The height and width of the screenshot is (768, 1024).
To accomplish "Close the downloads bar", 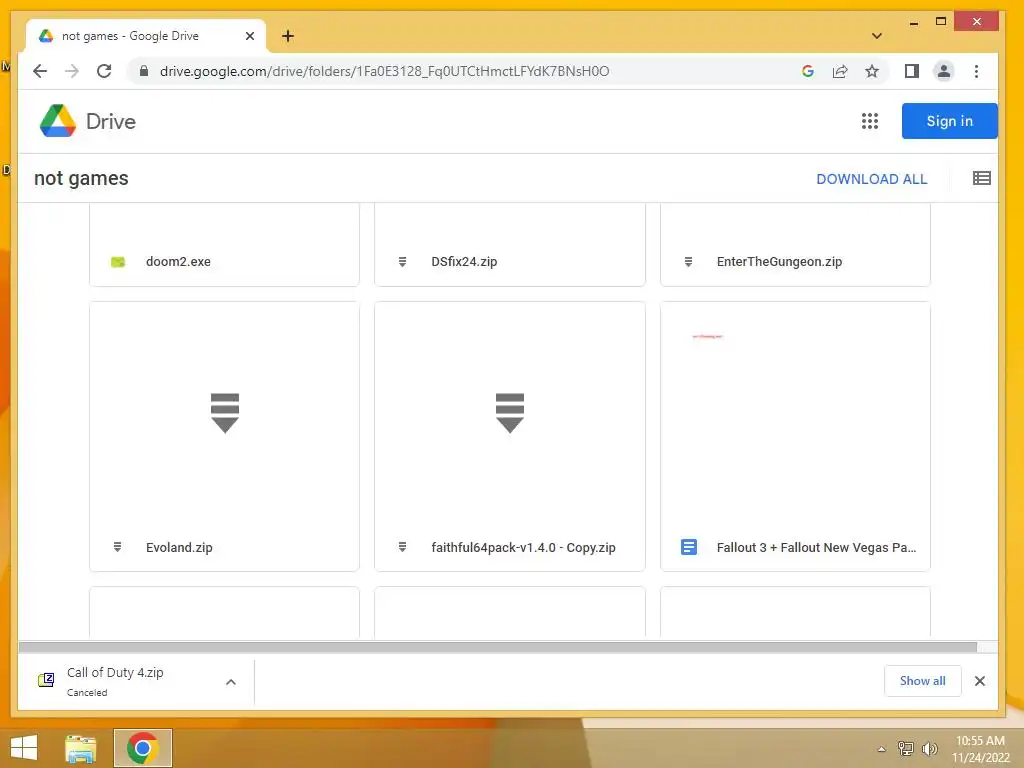I will tap(980, 681).
